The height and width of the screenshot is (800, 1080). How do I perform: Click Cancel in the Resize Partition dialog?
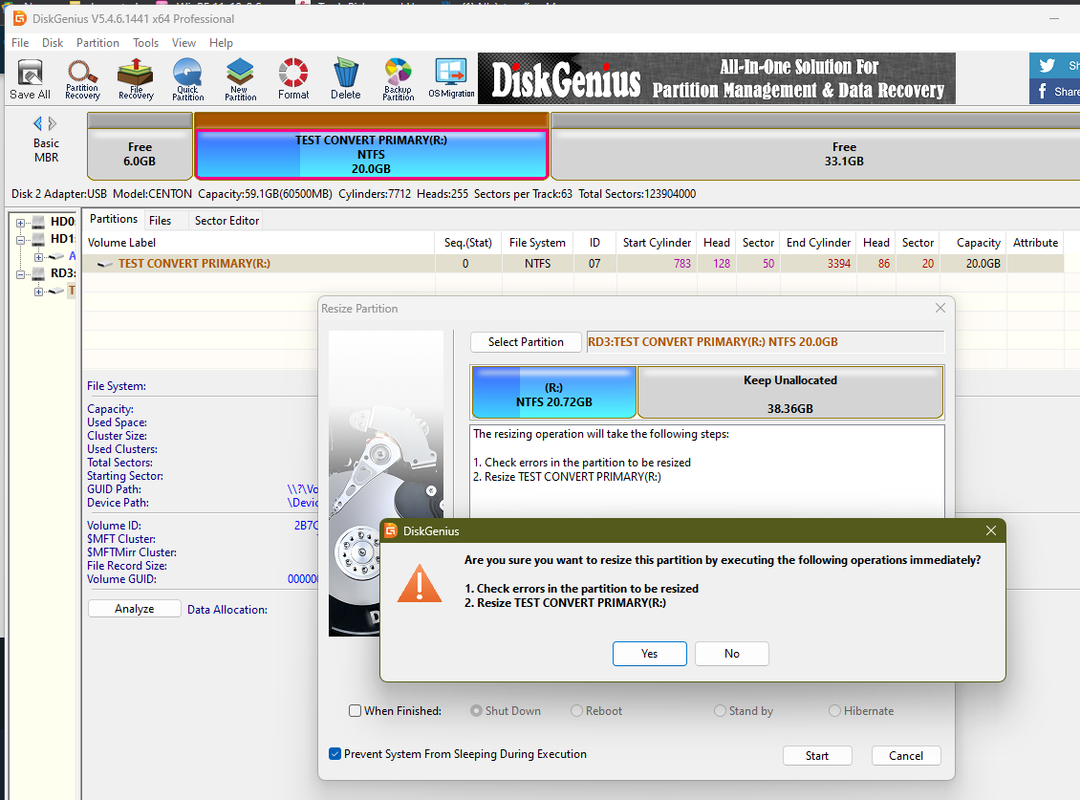tap(906, 755)
